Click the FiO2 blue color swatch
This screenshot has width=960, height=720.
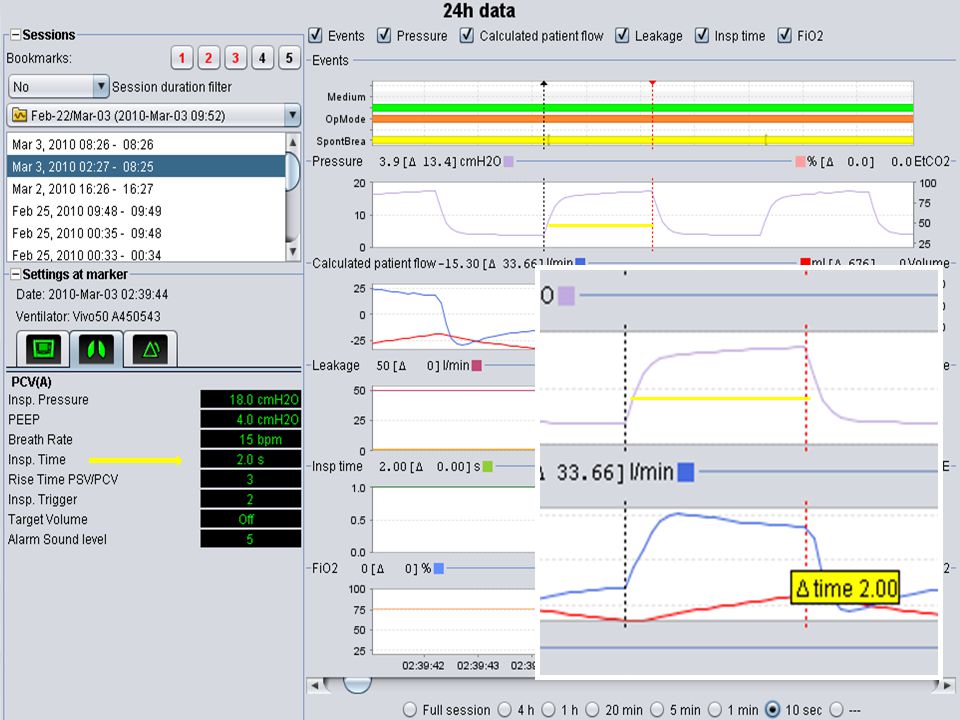tap(438, 569)
